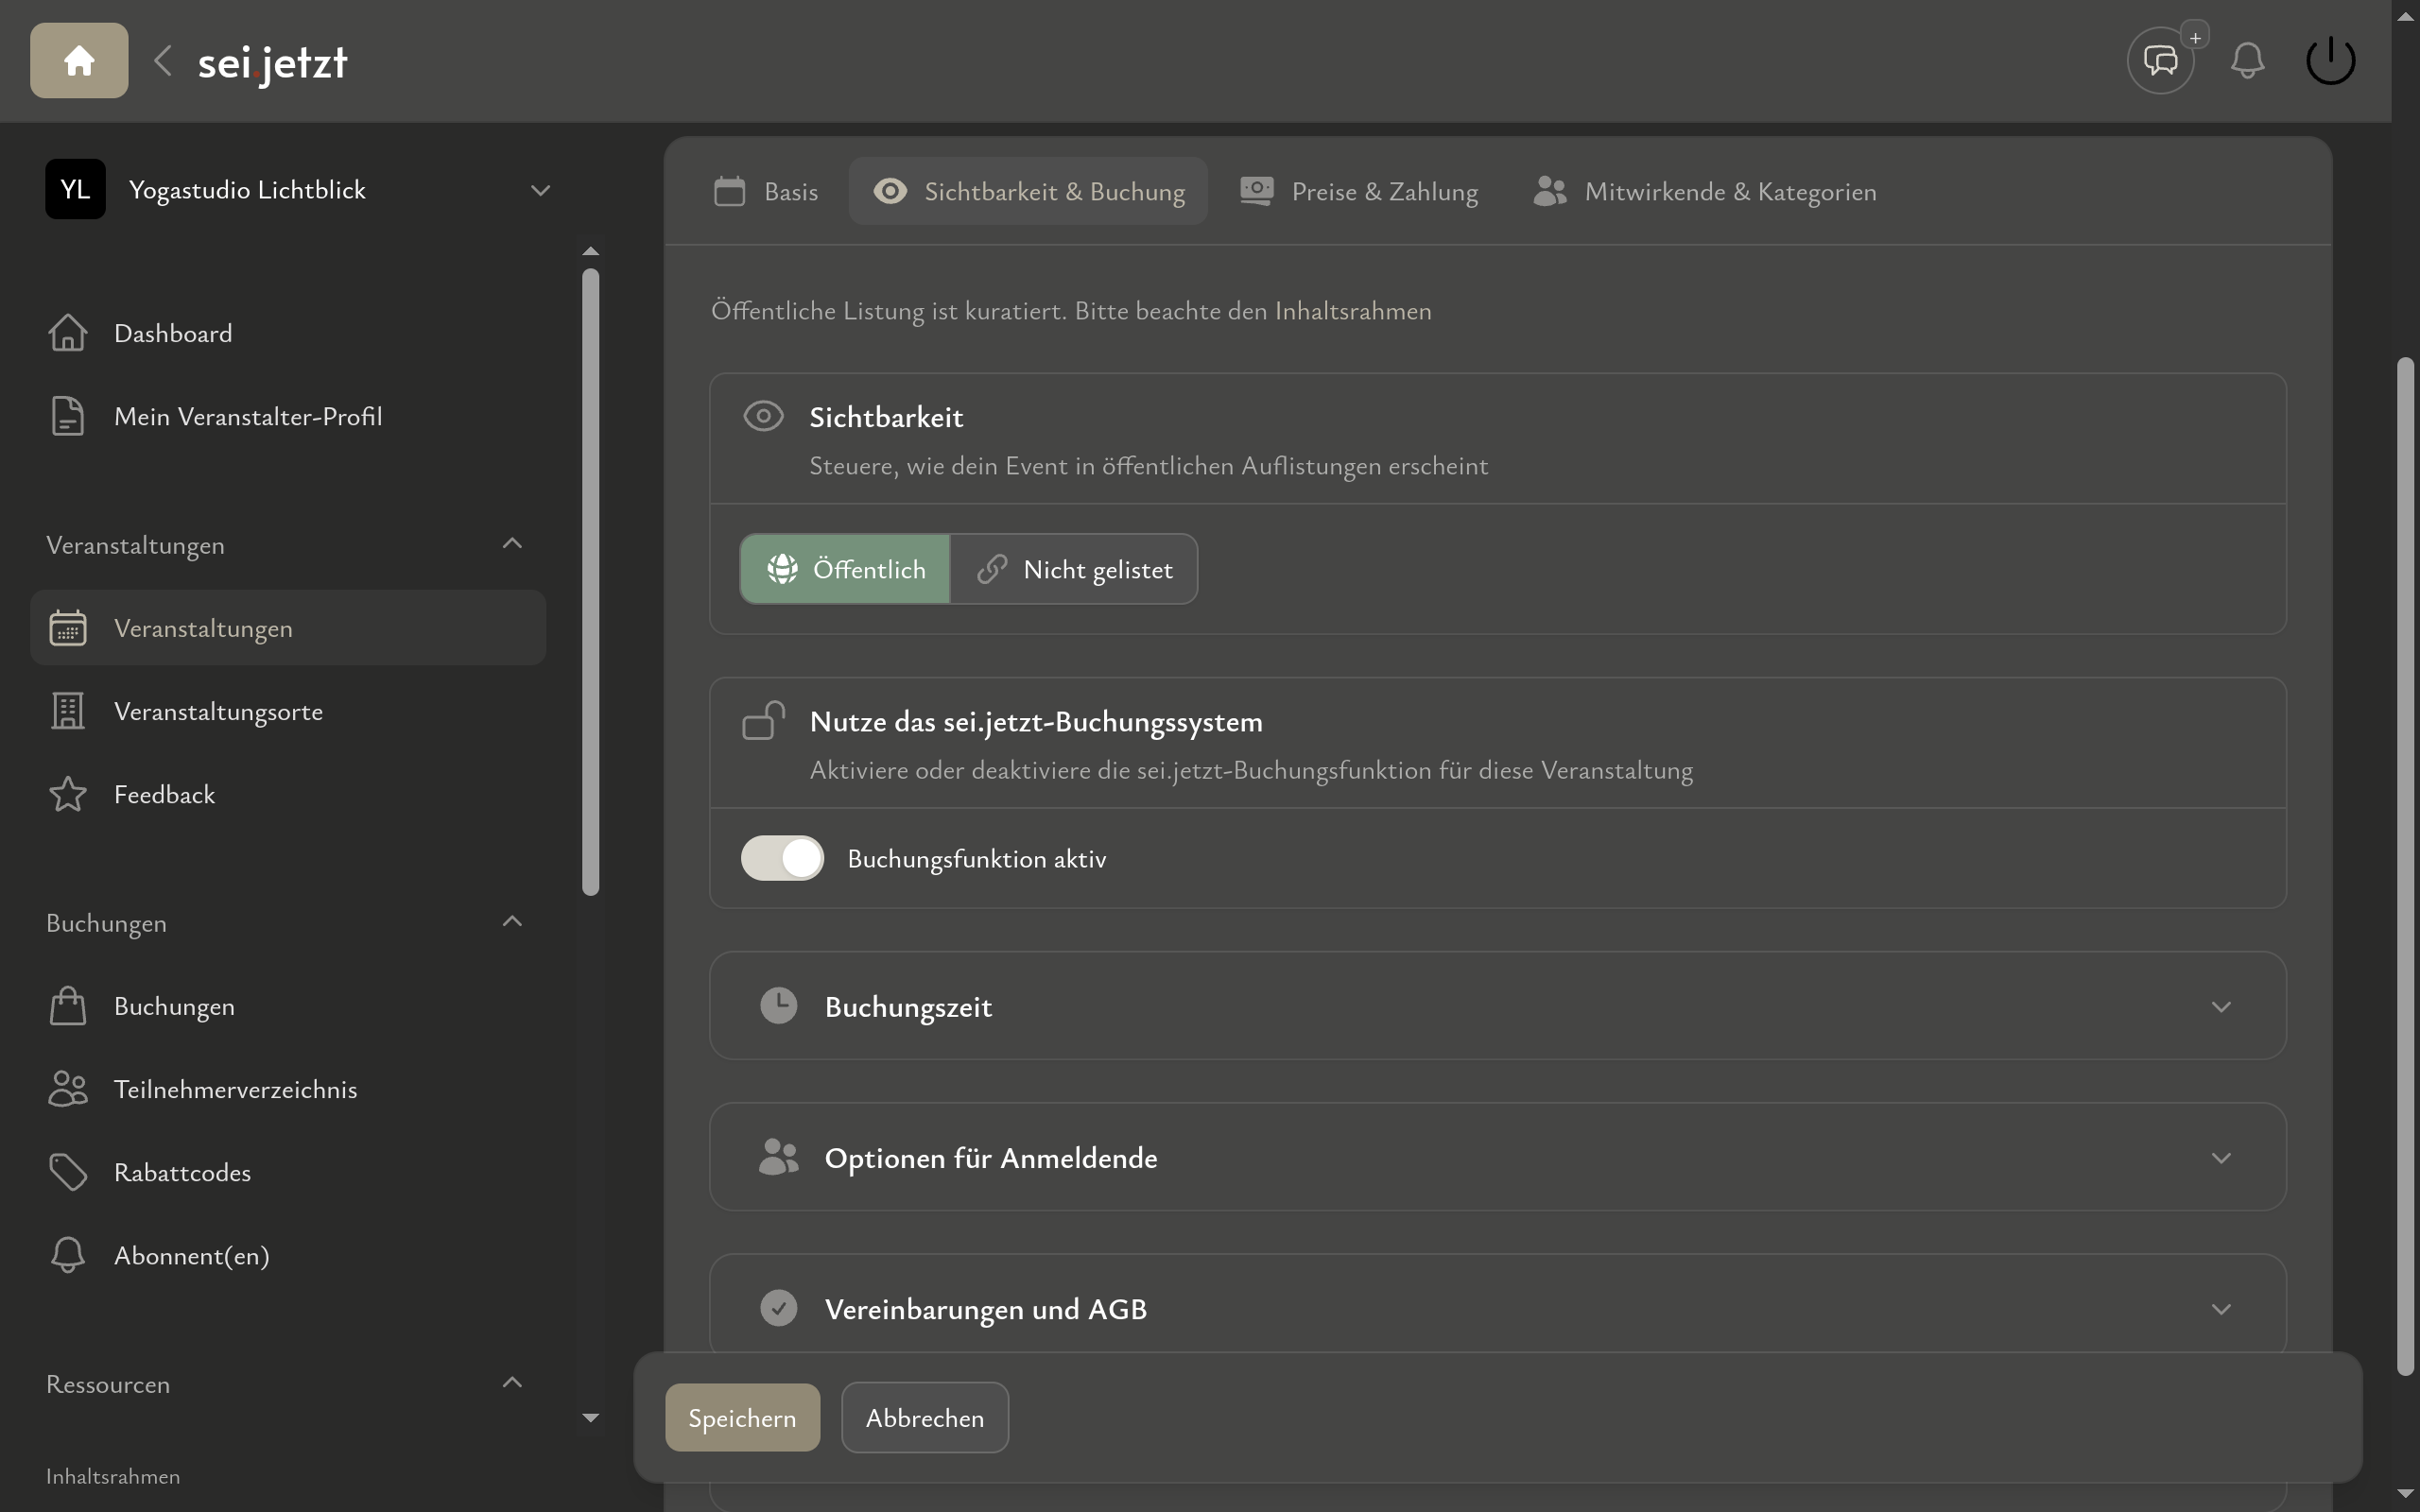Toggle the Buchungsfunktion aktiv switch
Viewport: 2420px width, 1512px height.
tap(782, 858)
